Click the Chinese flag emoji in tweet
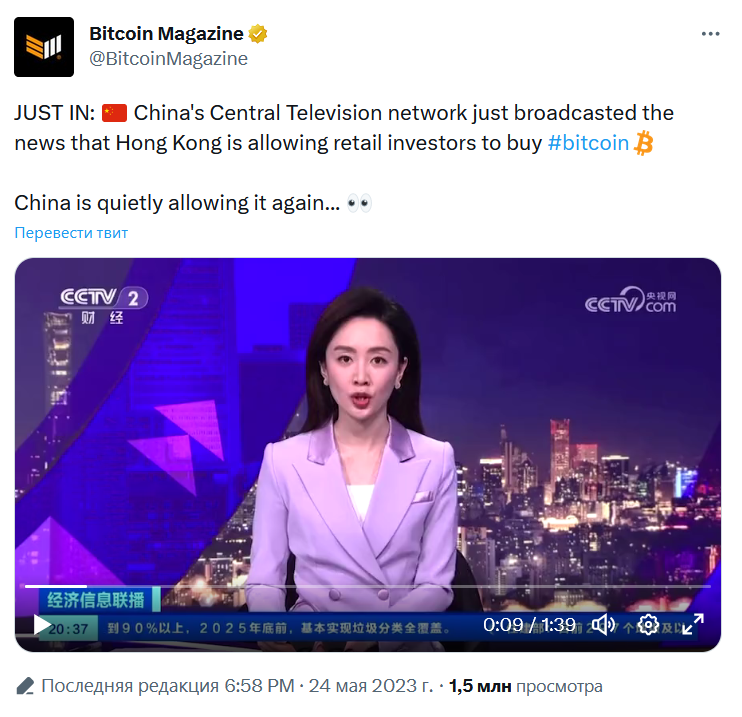The width and height of the screenshot is (742, 717). [x=115, y=113]
